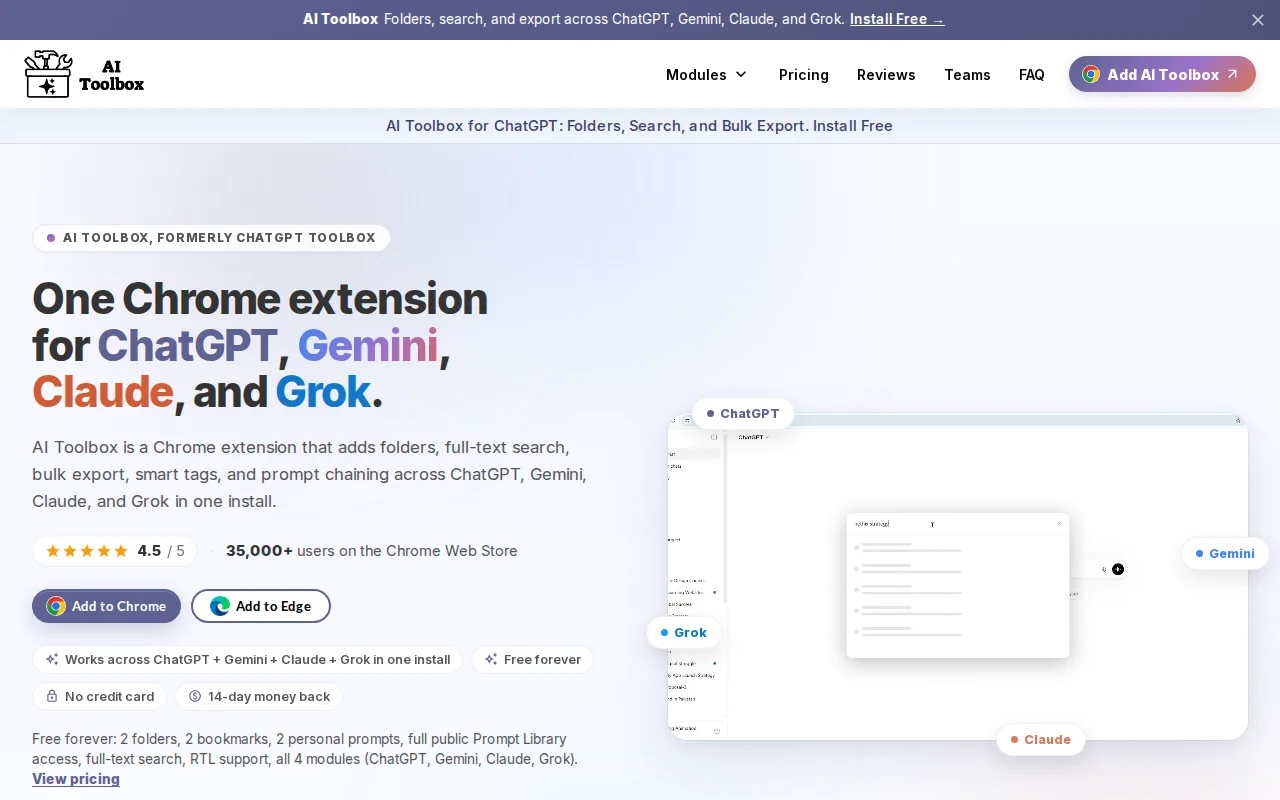Click the sparkle icon beside Free forever
Viewport: 1280px width, 800px height.
(x=491, y=659)
